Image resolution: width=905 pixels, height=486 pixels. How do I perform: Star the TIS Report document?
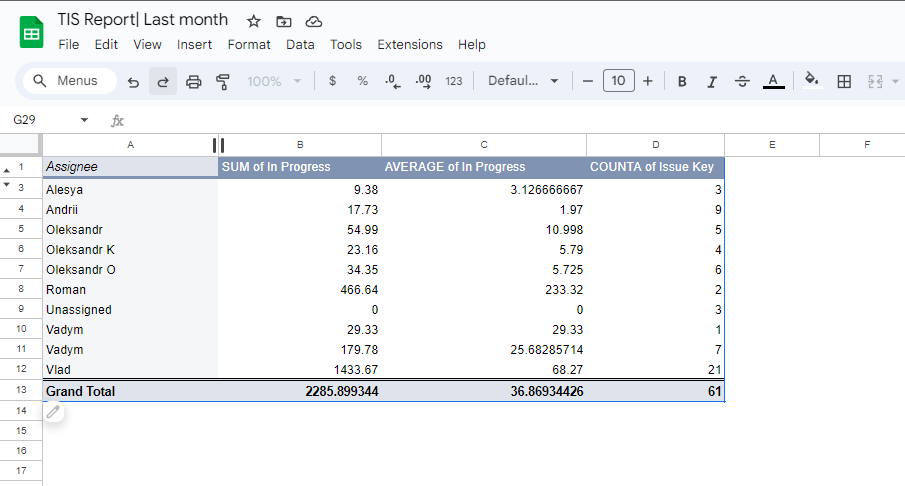254,21
